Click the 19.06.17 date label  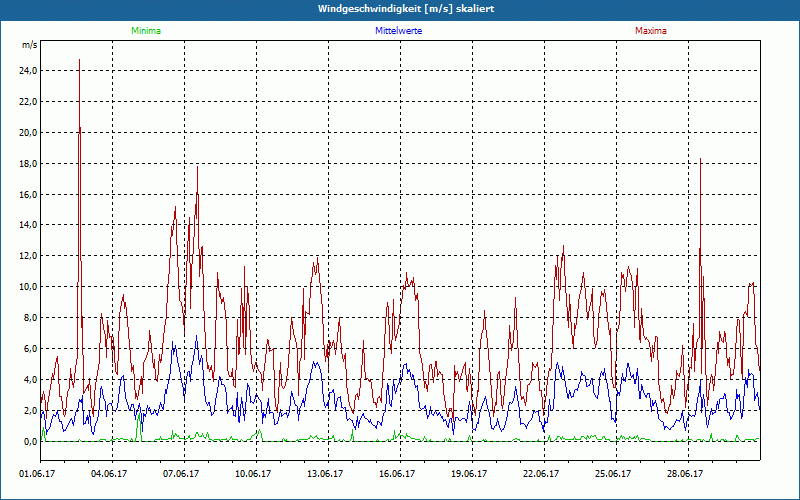tap(469, 474)
